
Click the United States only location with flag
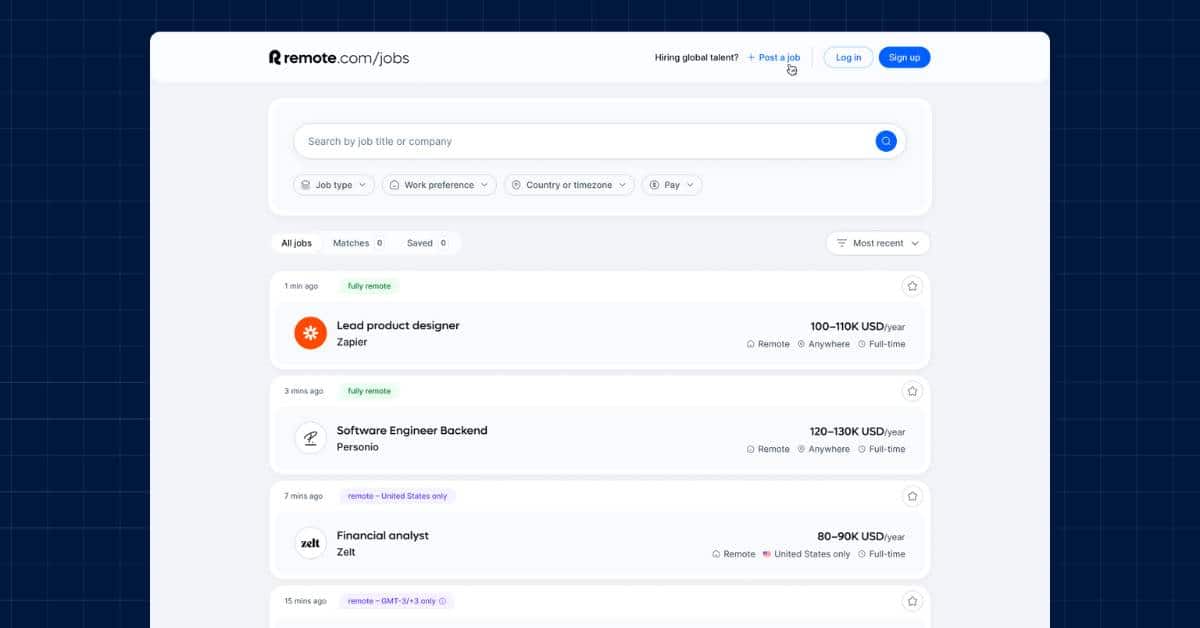click(x=806, y=554)
